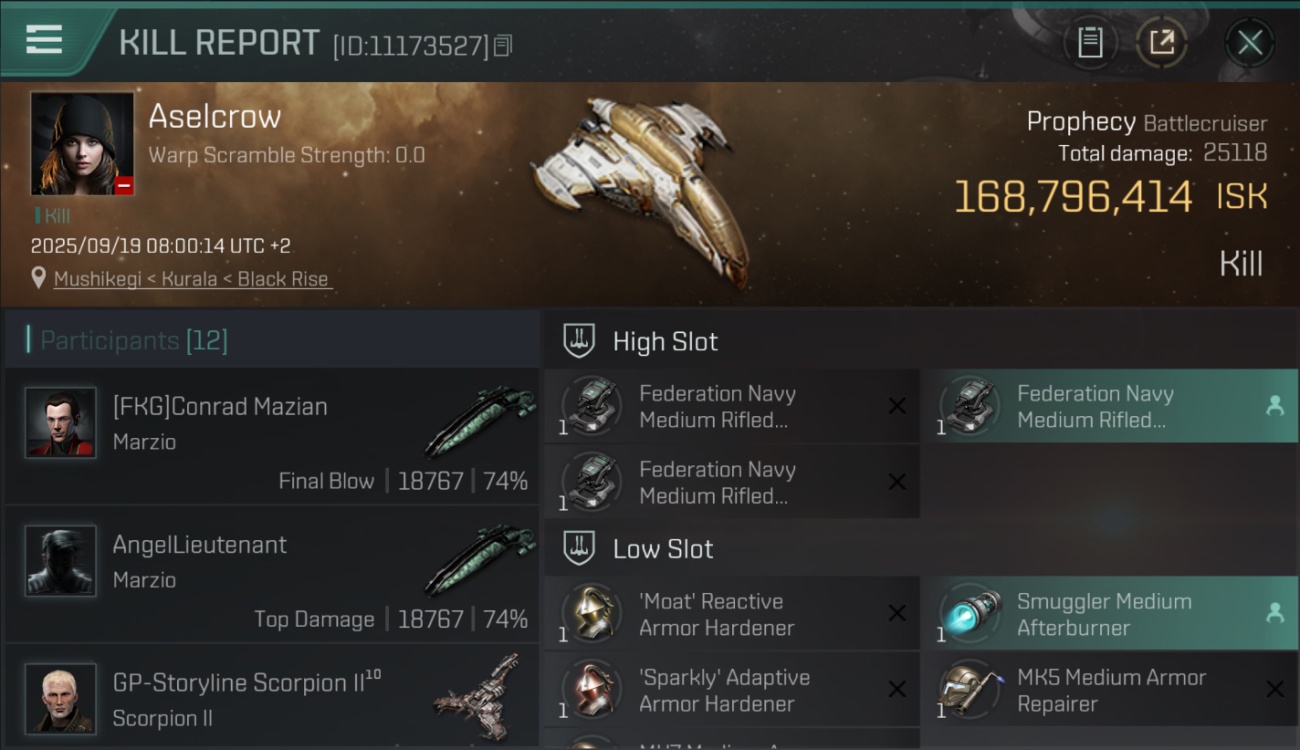Click 'Sparkly' Adaptive Armor Hardener icon
Screen dimensions: 1300x750
(x=590, y=690)
